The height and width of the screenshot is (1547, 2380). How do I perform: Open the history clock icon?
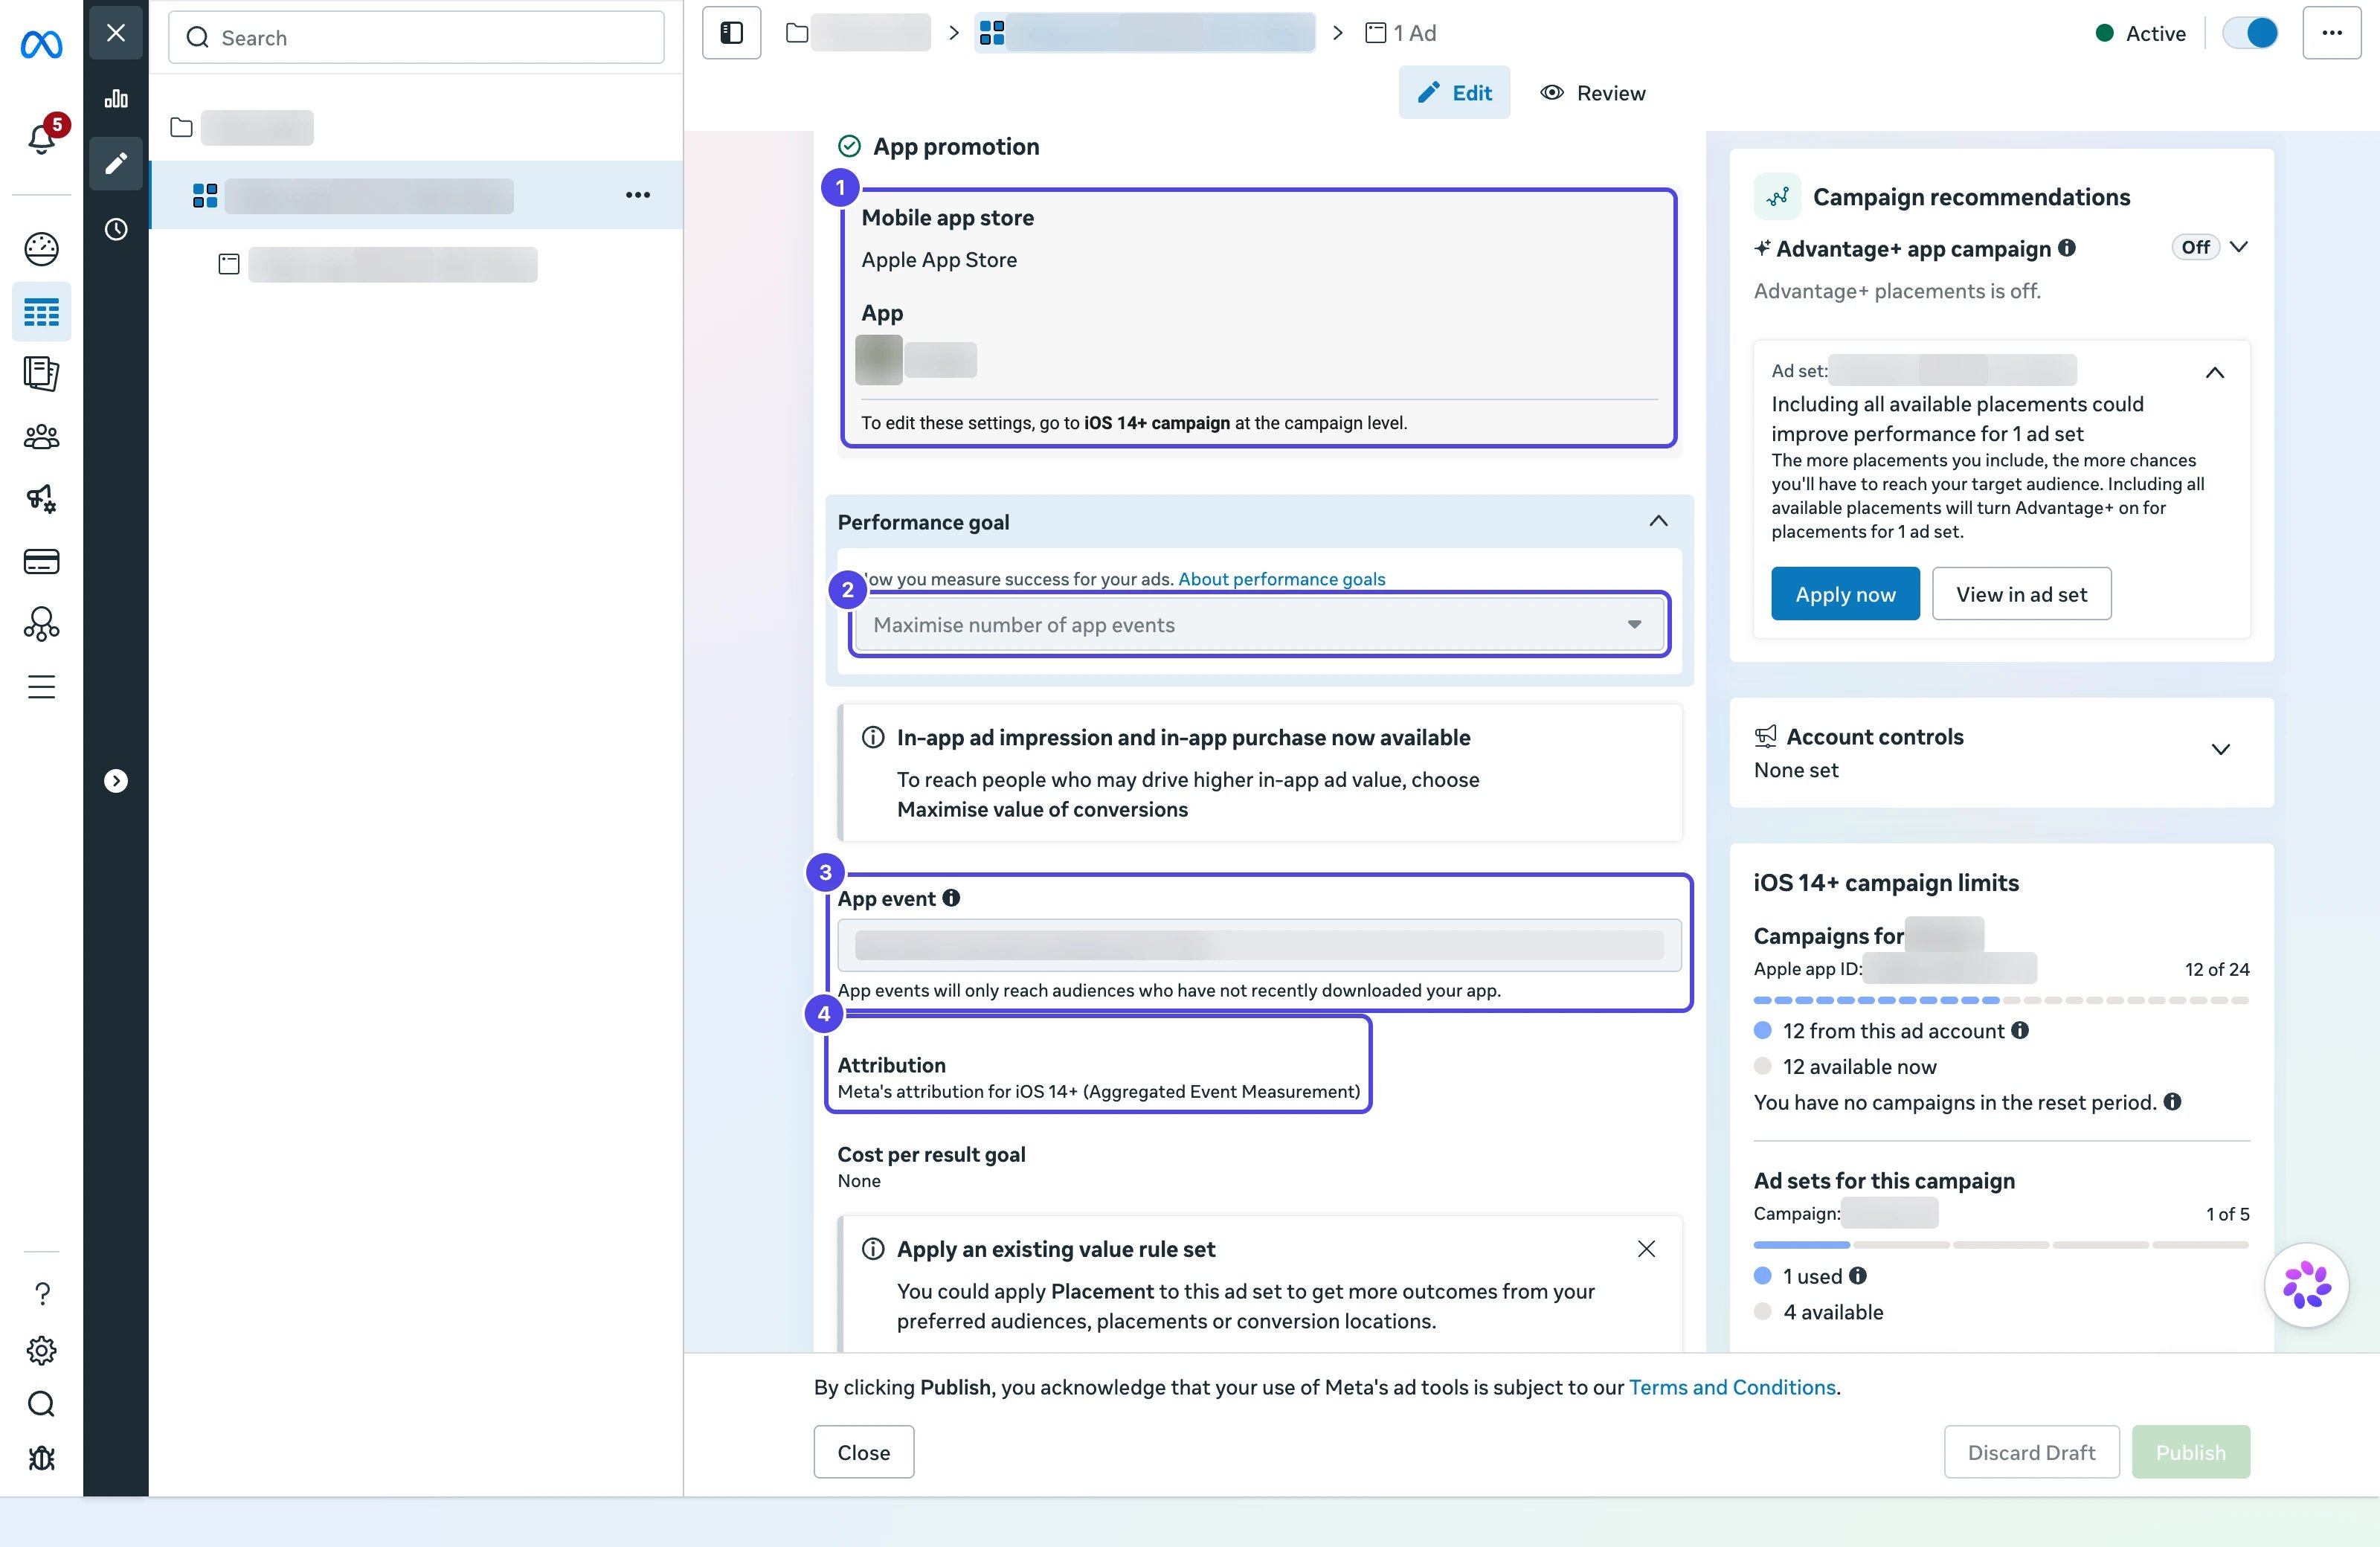116,229
